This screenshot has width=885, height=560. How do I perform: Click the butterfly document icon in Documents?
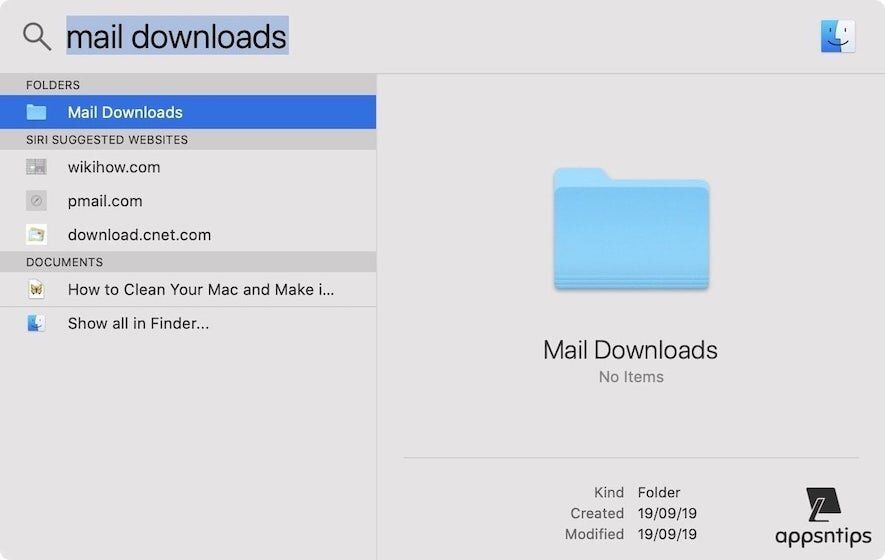(37, 289)
